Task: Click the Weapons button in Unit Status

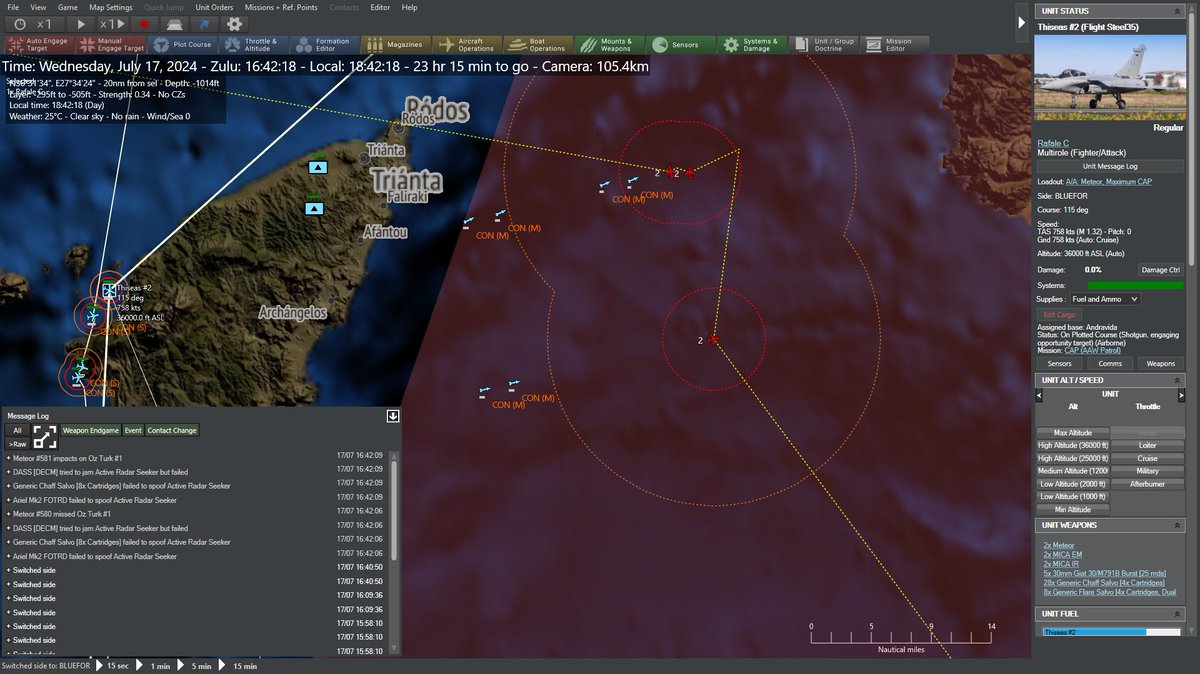Action: pyautogui.click(x=1160, y=364)
